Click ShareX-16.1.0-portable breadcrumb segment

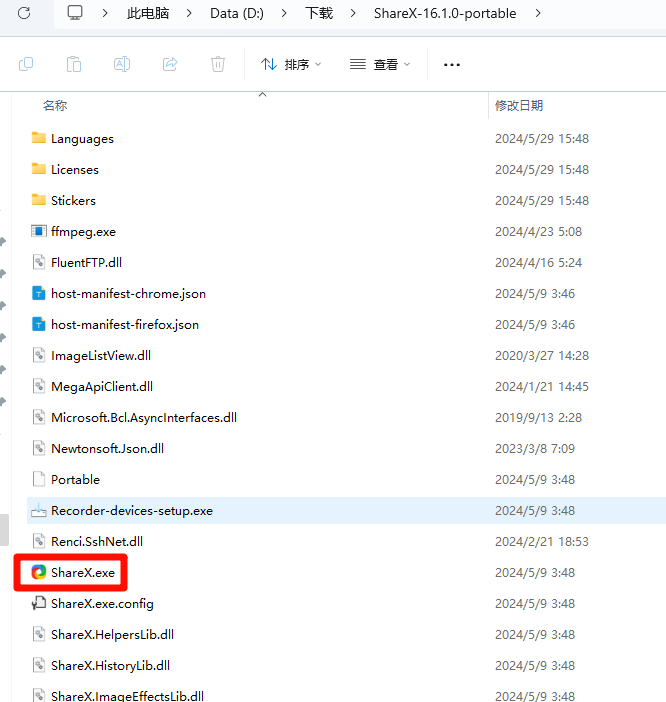(445, 13)
